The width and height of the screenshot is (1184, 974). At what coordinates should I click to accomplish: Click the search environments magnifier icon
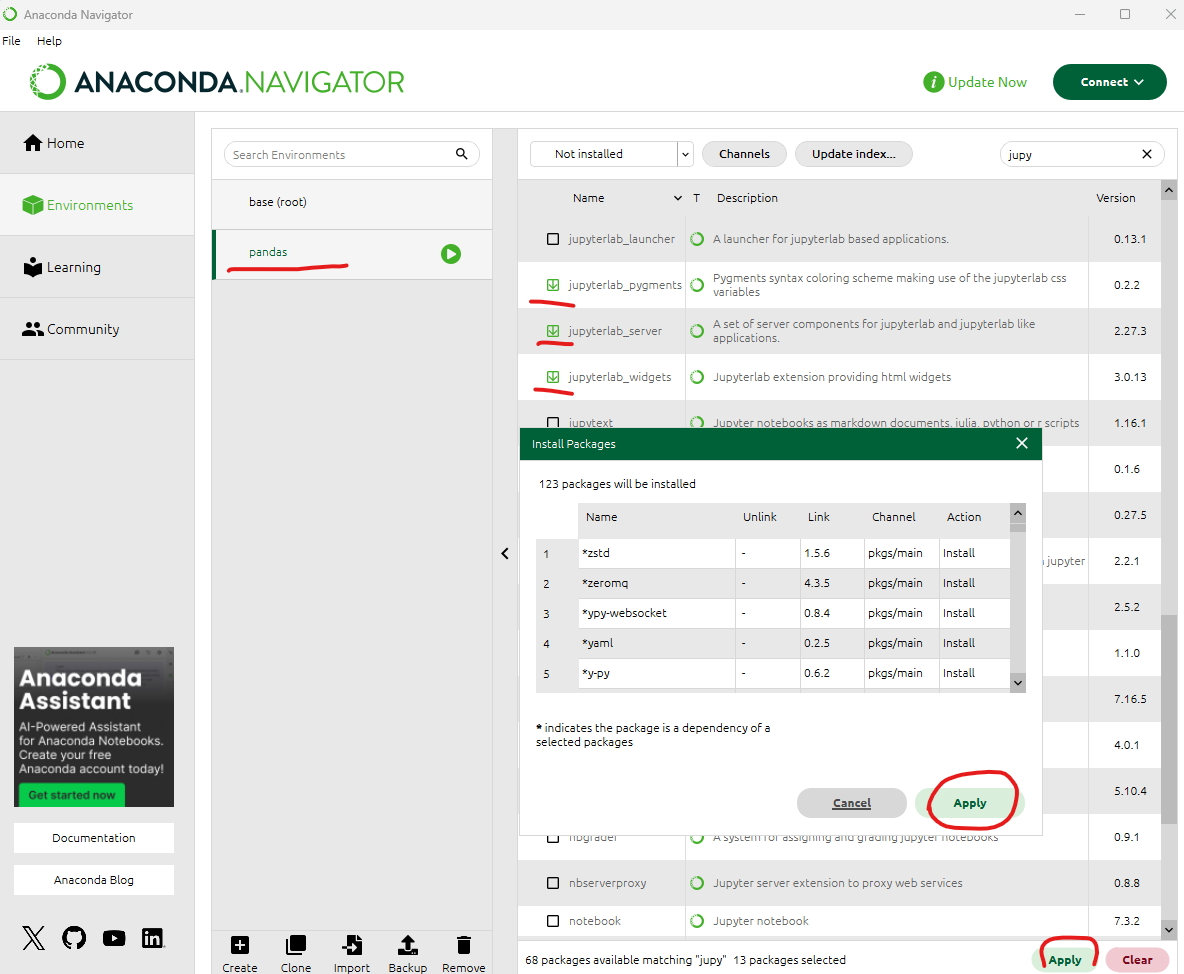point(461,154)
